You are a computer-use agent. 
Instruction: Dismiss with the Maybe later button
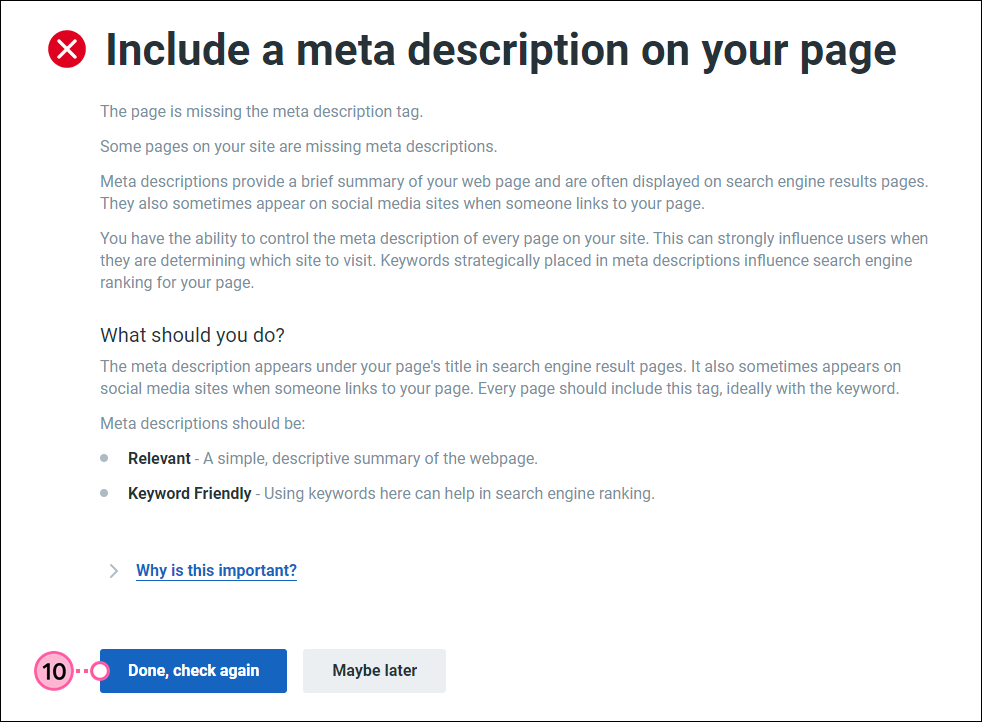(375, 671)
